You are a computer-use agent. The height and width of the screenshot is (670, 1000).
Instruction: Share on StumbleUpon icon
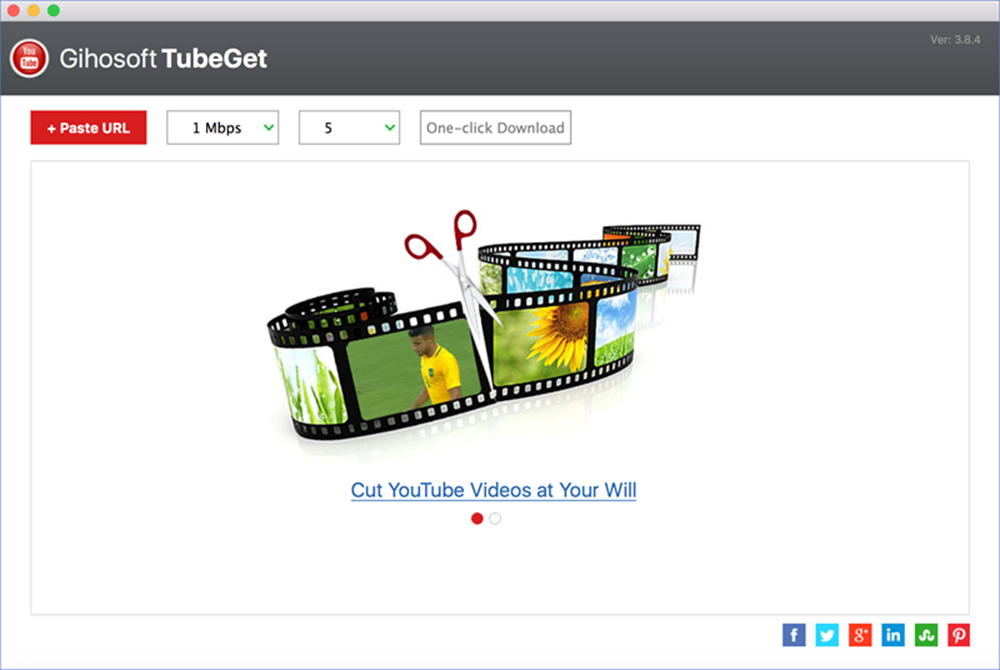926,635
